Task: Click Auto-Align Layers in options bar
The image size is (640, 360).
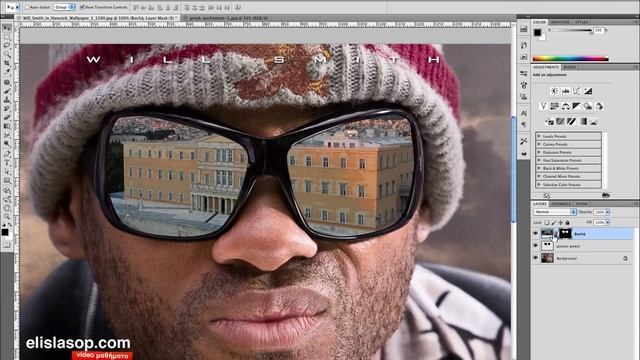Action: [x=238, y=7]
